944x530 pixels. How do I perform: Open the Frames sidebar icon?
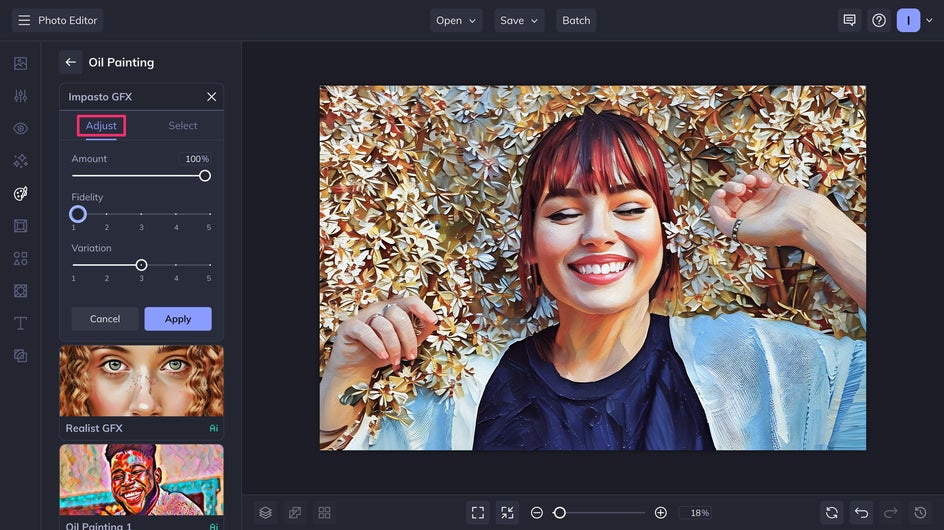click(x=20, y=226)
